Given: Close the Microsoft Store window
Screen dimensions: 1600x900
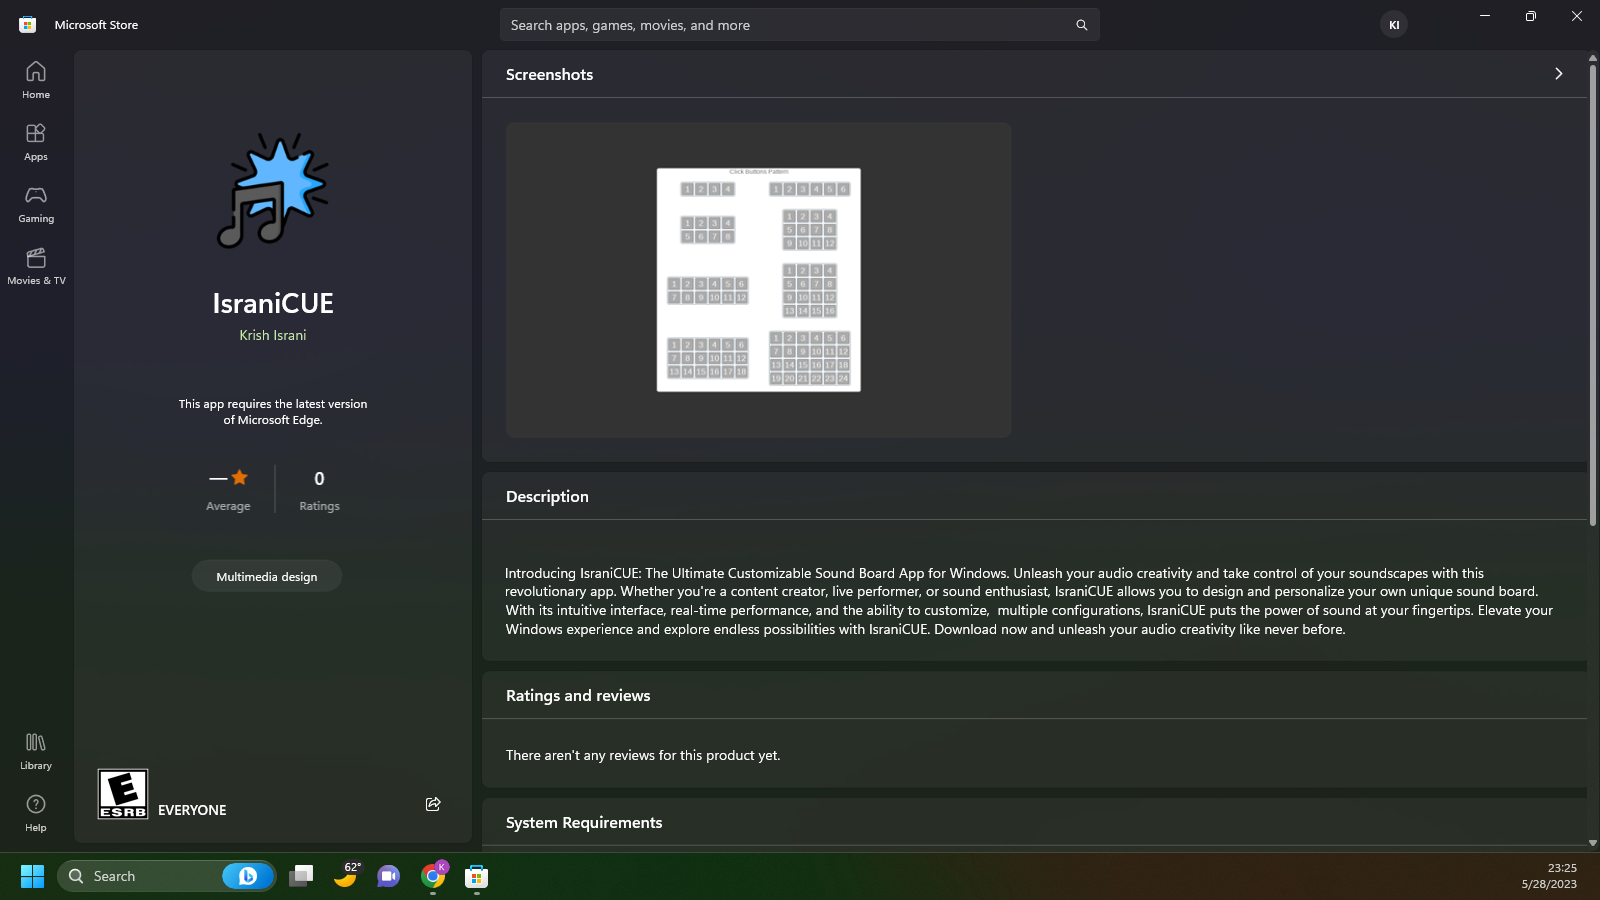Looking at the screenshot, I should 1577,16.
